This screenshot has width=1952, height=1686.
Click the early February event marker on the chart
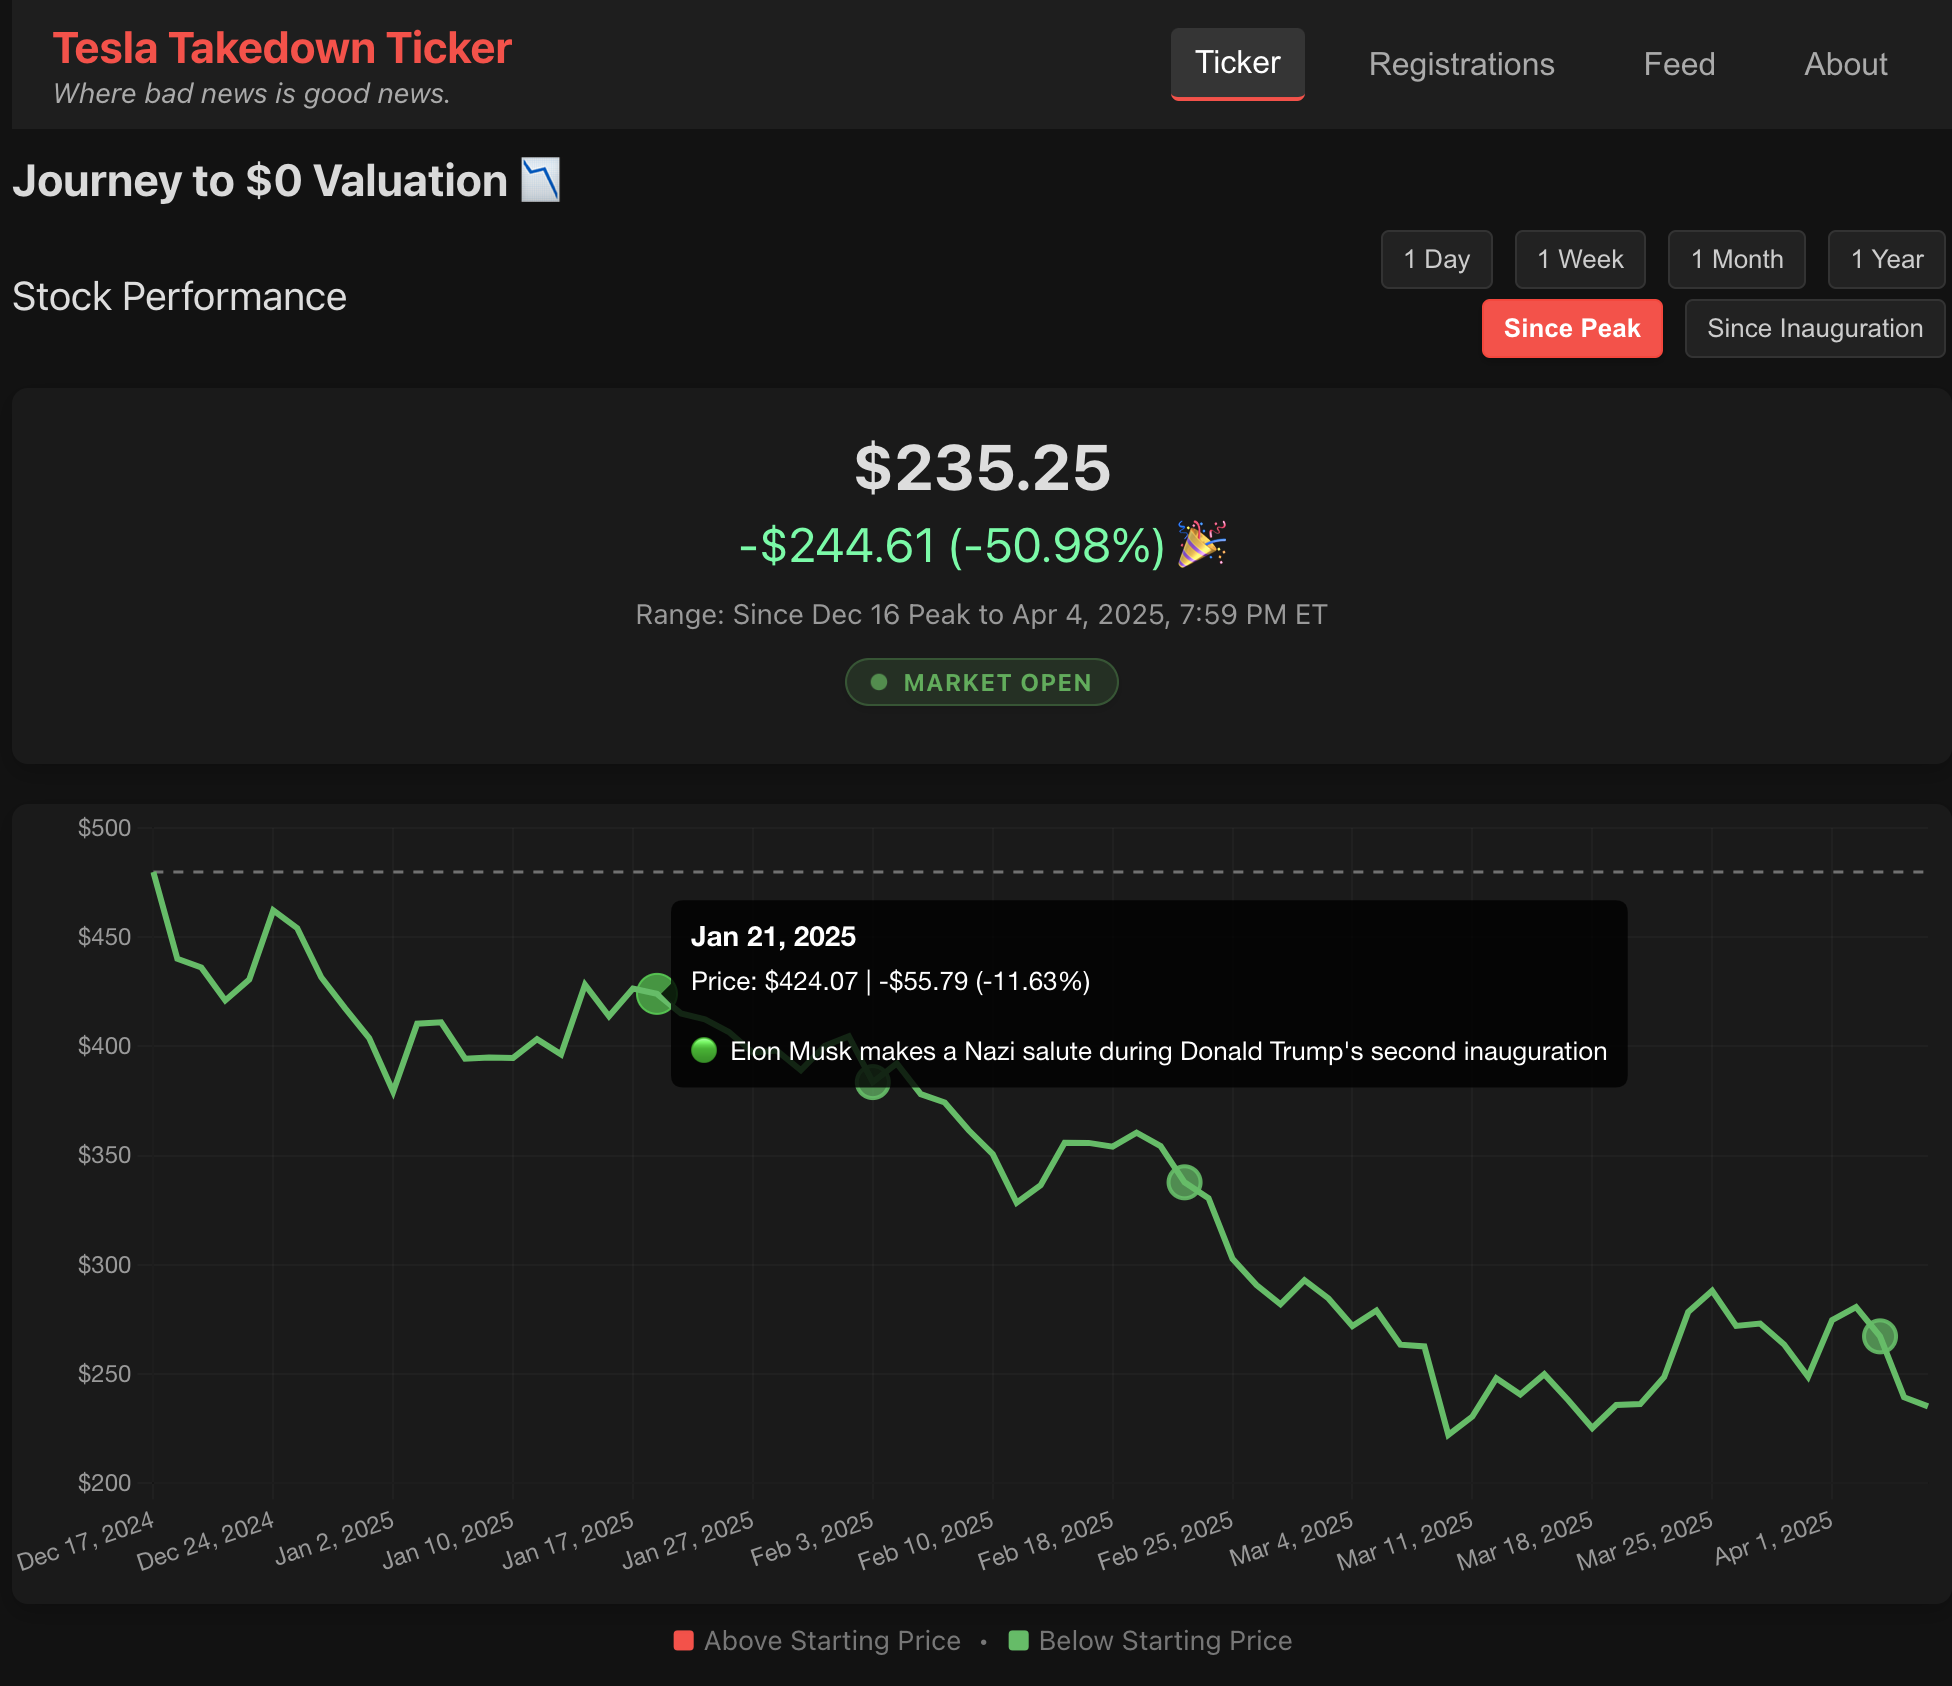click(x=872, y=1081)
